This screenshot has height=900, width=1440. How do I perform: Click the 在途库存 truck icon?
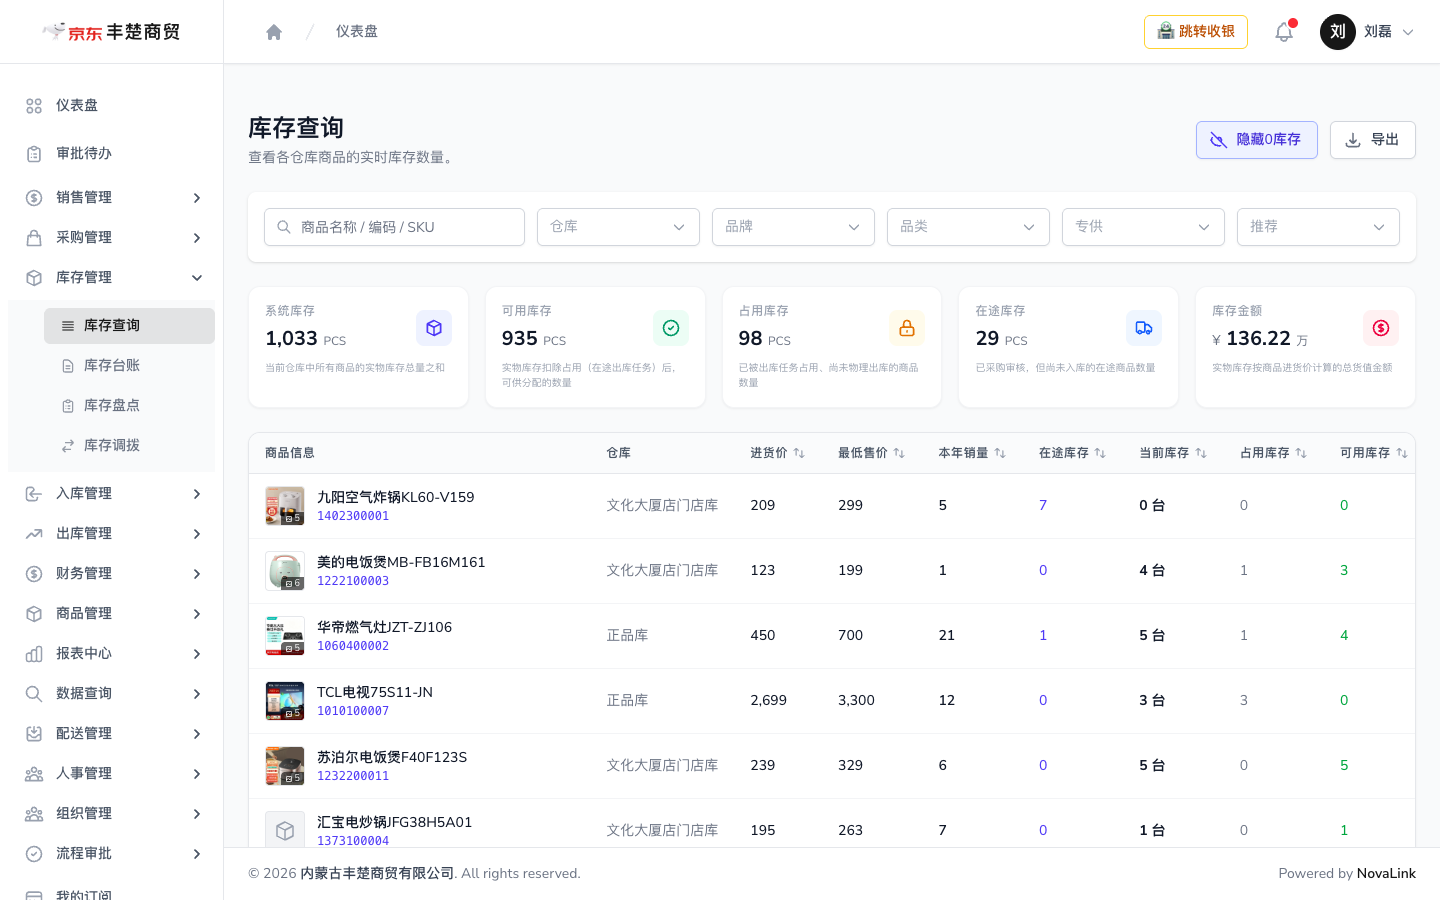click(1144, 328)
